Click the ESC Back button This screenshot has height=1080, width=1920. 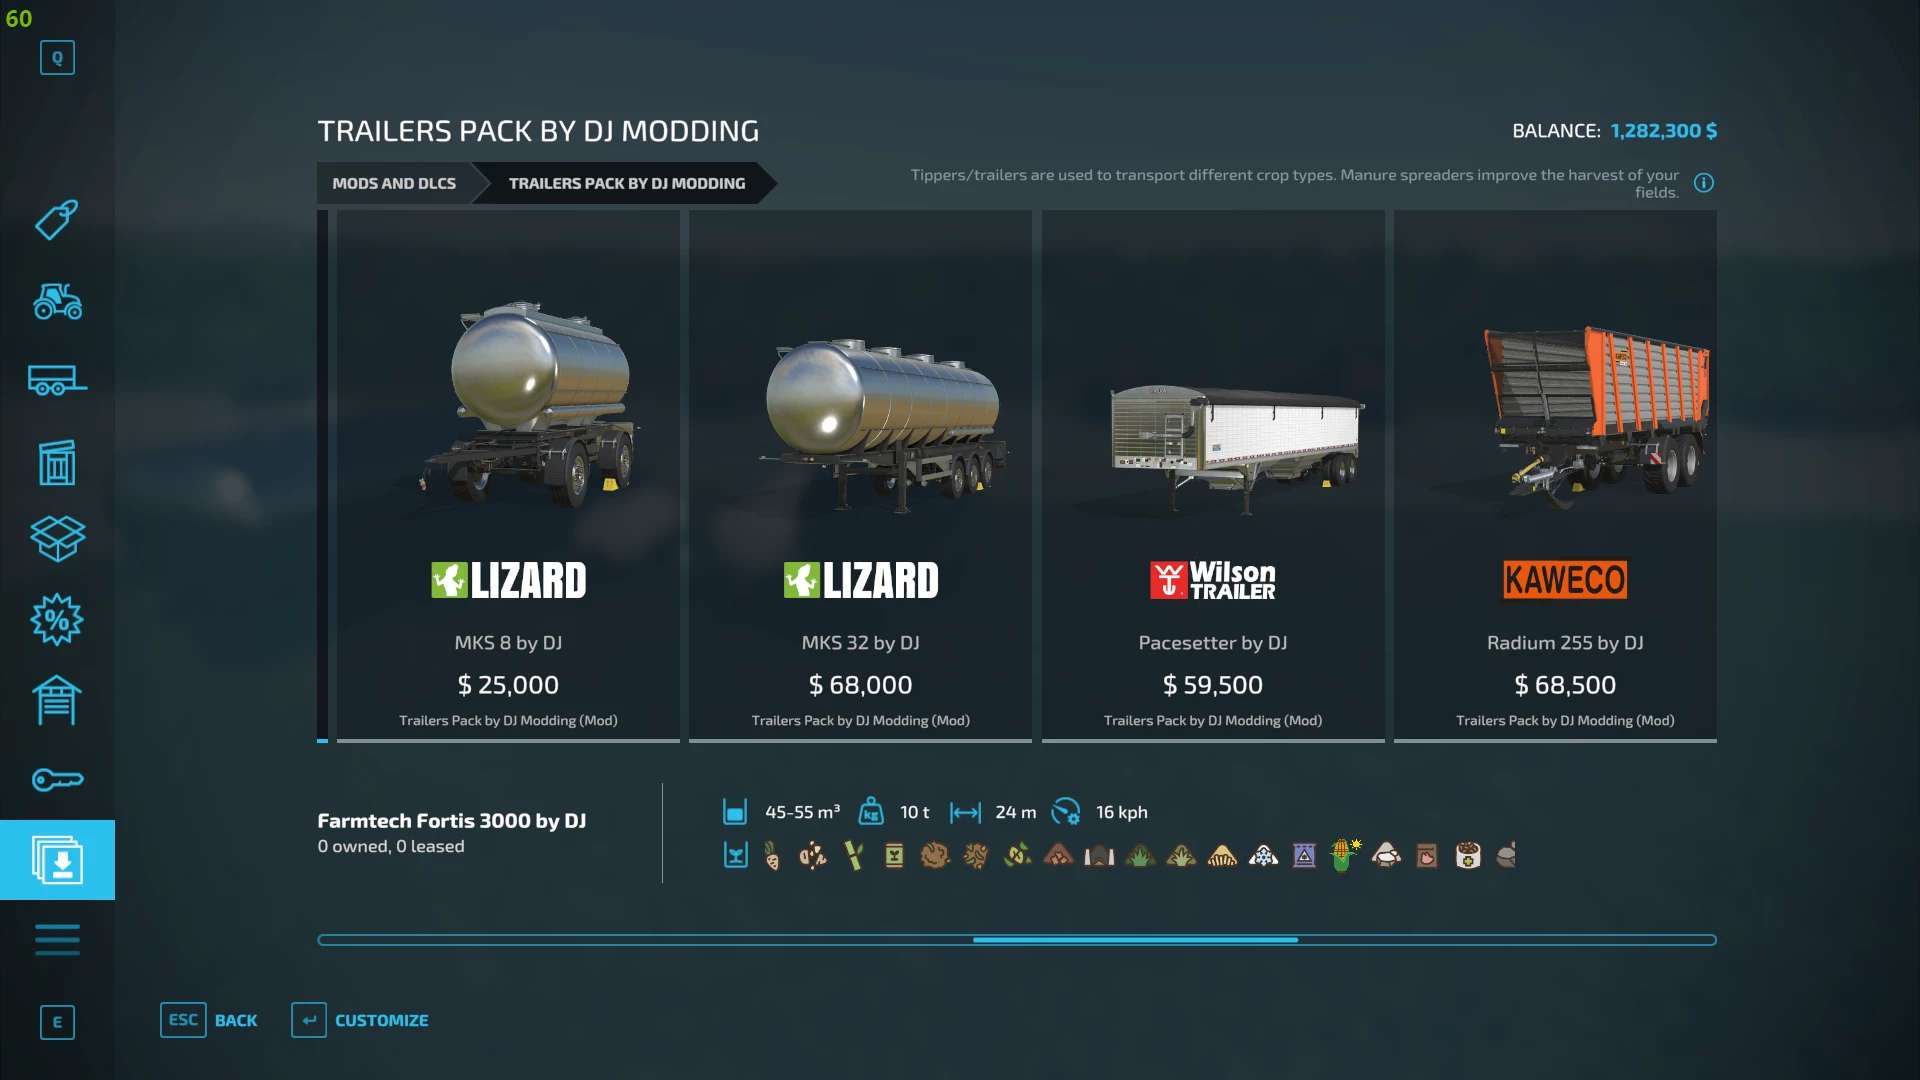coord(209,1020)
